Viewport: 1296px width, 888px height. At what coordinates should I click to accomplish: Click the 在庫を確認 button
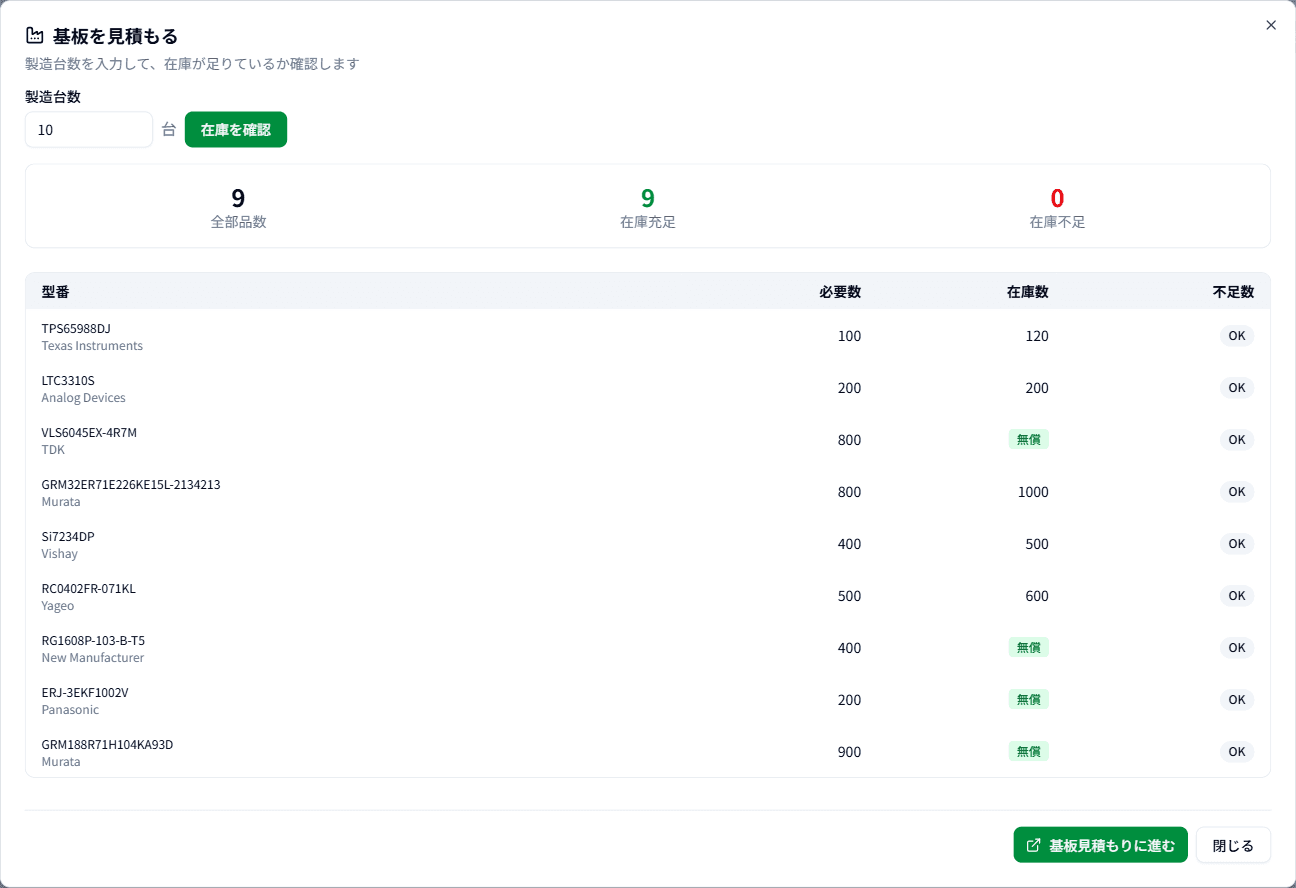click(x=236, y=129)
